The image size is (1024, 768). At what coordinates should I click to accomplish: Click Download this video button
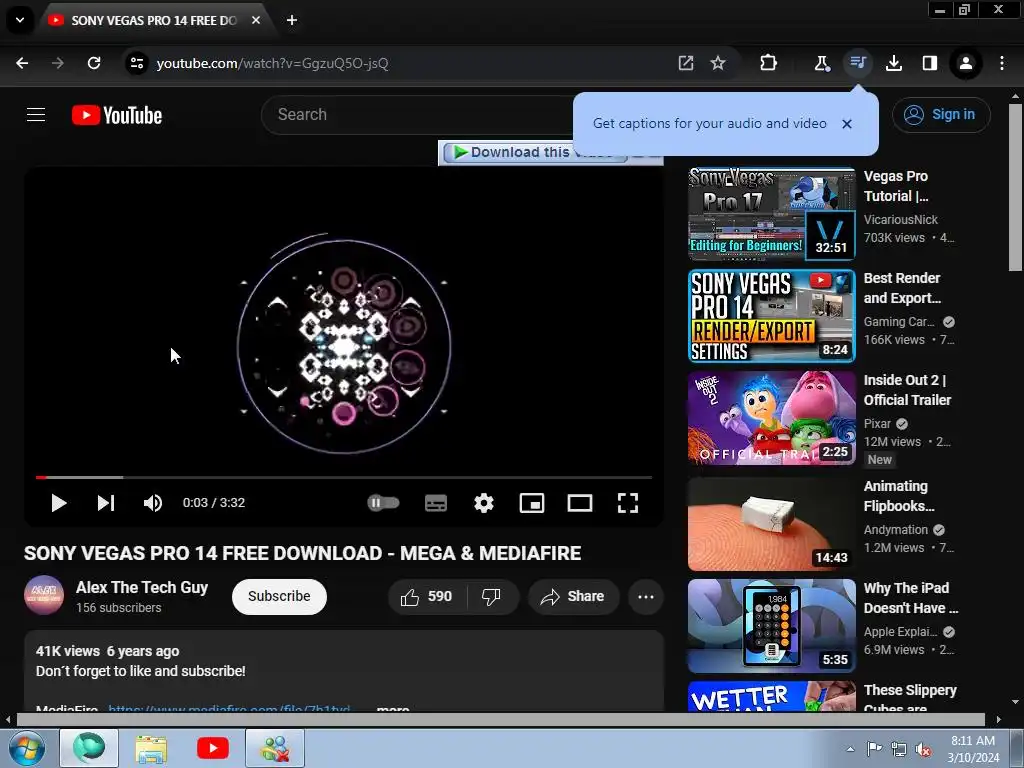point(534,152)
